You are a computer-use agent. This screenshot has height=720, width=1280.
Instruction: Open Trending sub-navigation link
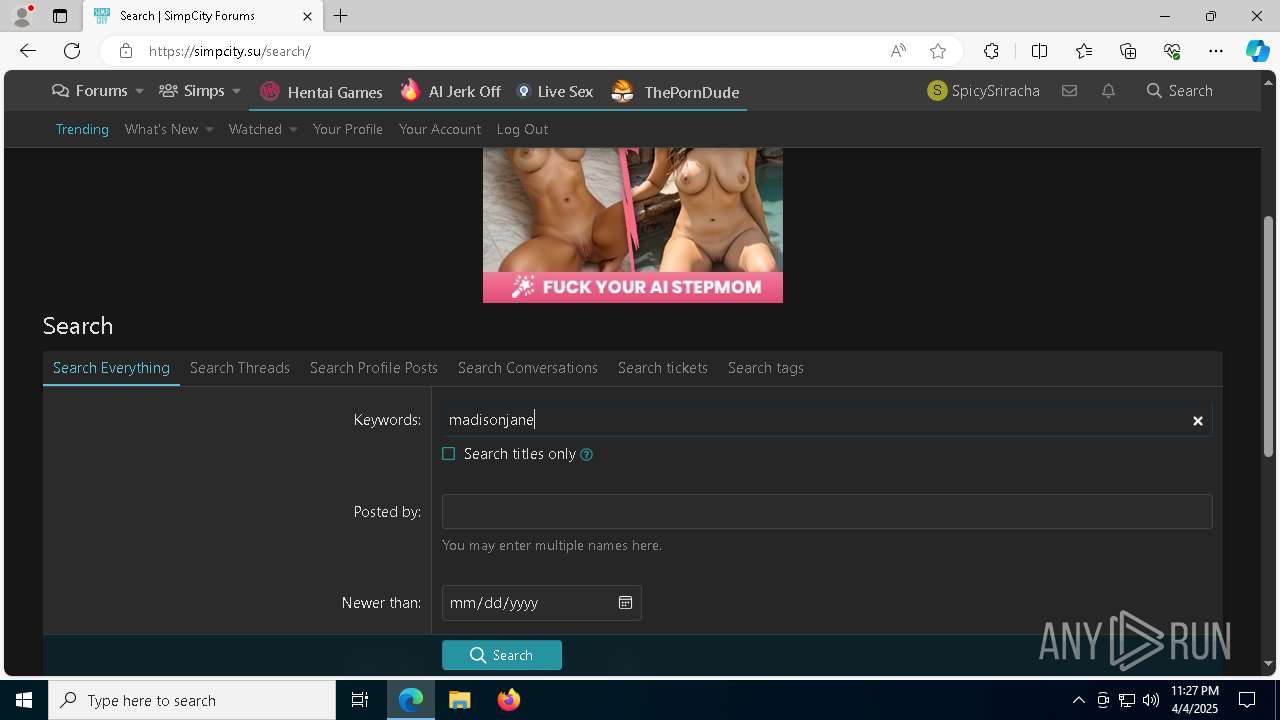[82, 129]
